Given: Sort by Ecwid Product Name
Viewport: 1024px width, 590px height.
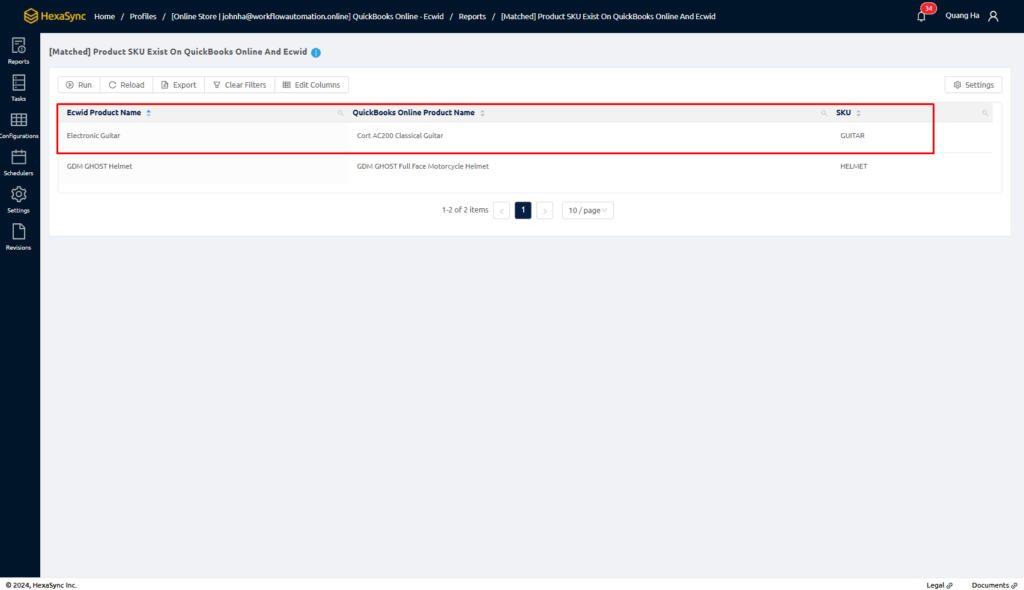Looking at the screenshot, I should point(148,113).
